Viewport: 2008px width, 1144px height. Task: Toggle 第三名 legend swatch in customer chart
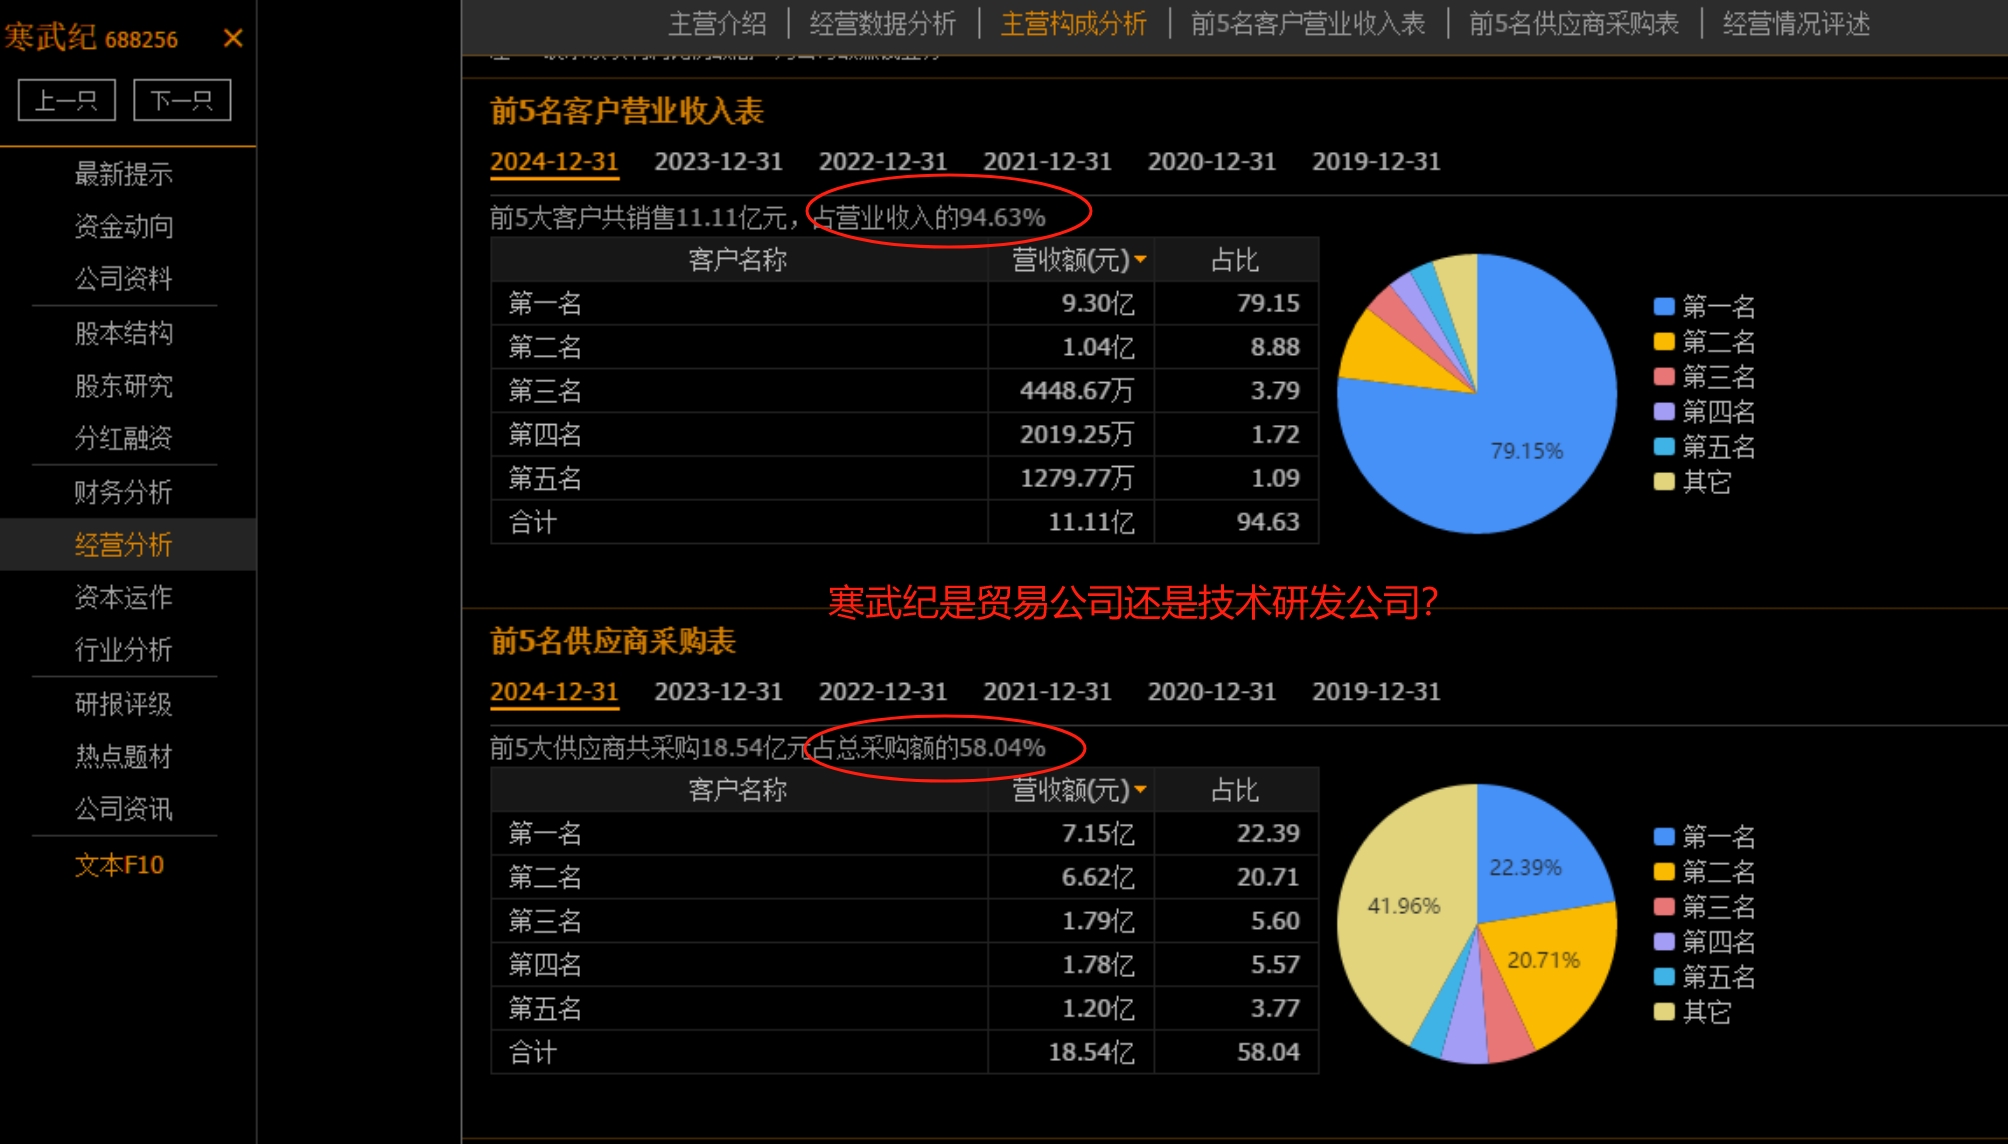coord(1664,376)
